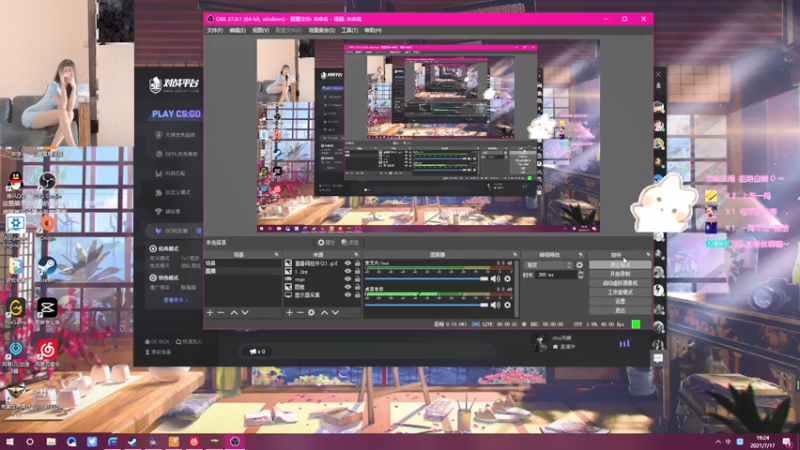Open Tencent QQ desktop shortcut
This screenshot has width=800, height=450.
pyautogui.click(x=16, y=184)
